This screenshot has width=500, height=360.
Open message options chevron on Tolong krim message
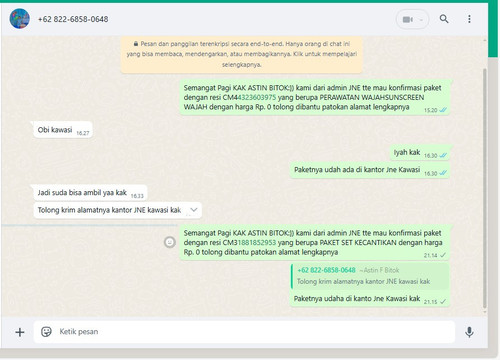tap(194, 210)
